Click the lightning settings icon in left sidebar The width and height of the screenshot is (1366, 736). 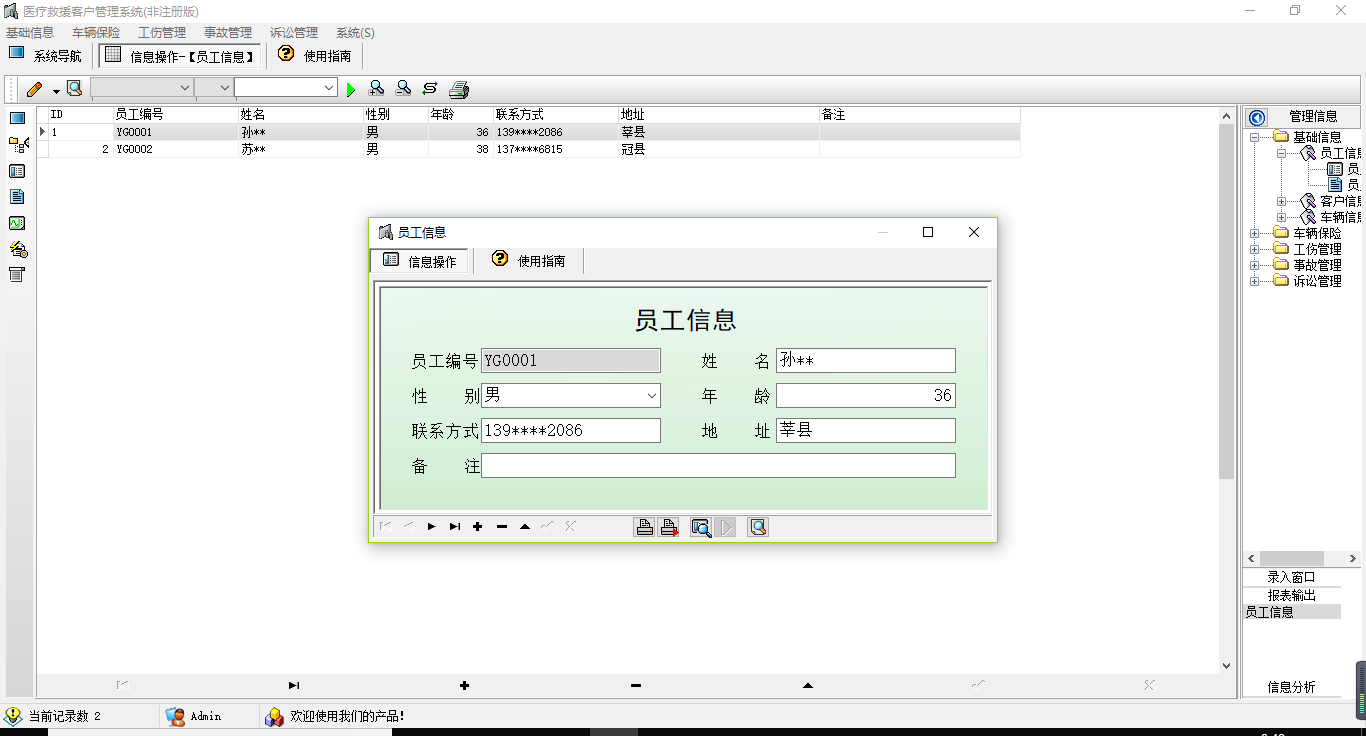pos(17,249)
